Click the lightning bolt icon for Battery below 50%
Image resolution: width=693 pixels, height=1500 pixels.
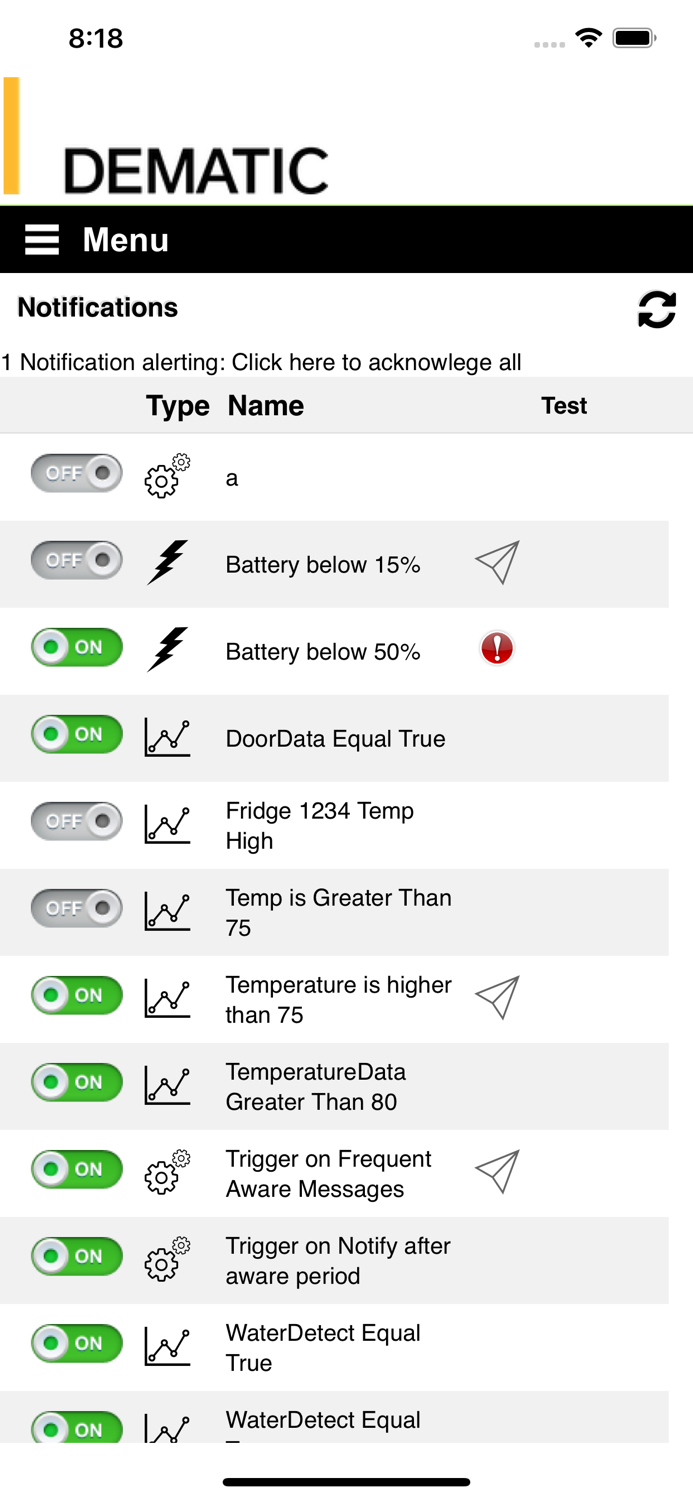coord(165,648)
